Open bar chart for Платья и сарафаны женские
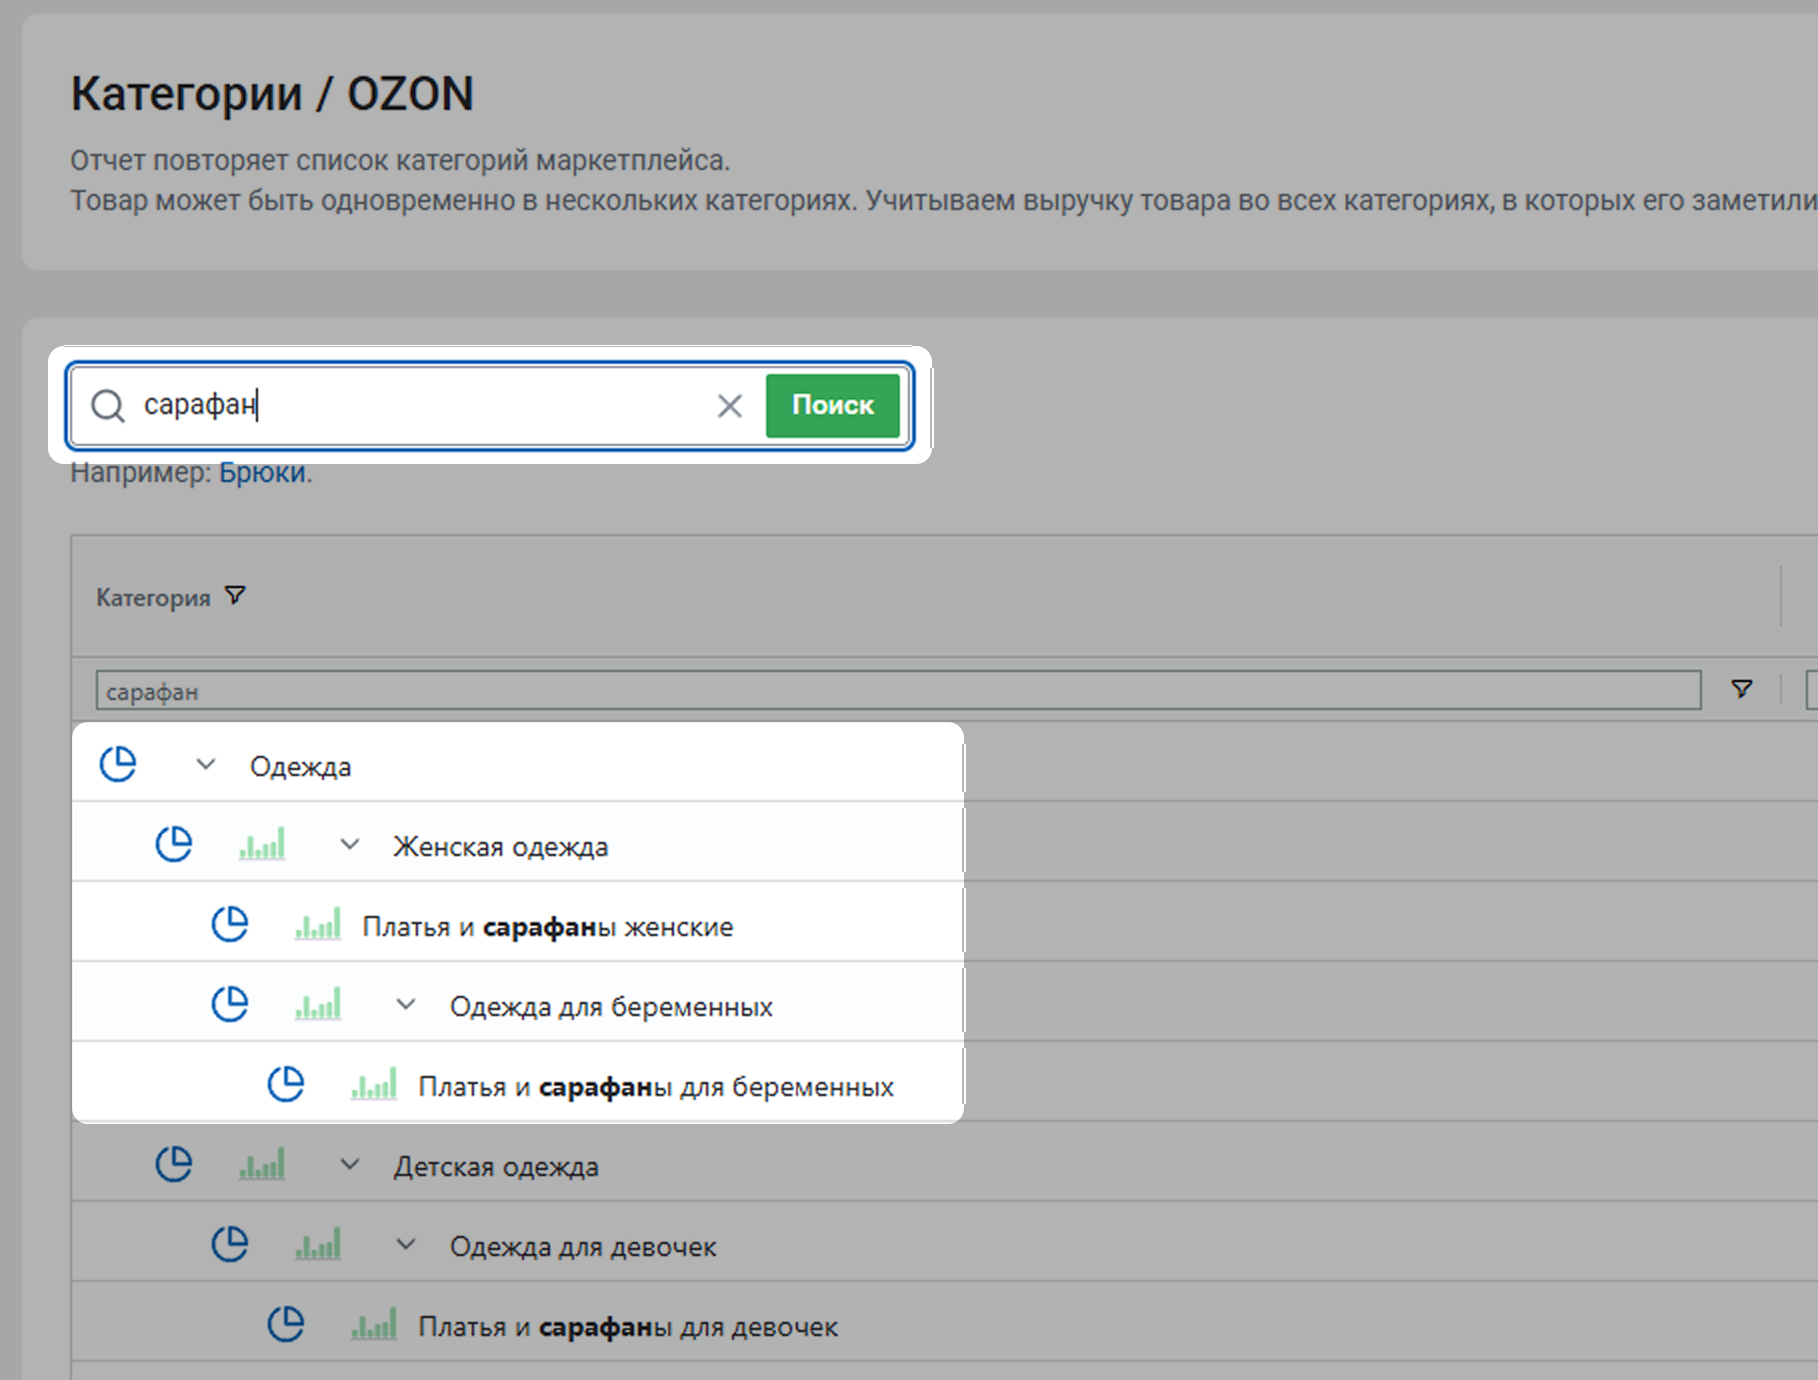The width and height of the screenshot is (1818, 1380). coord(318,924)
